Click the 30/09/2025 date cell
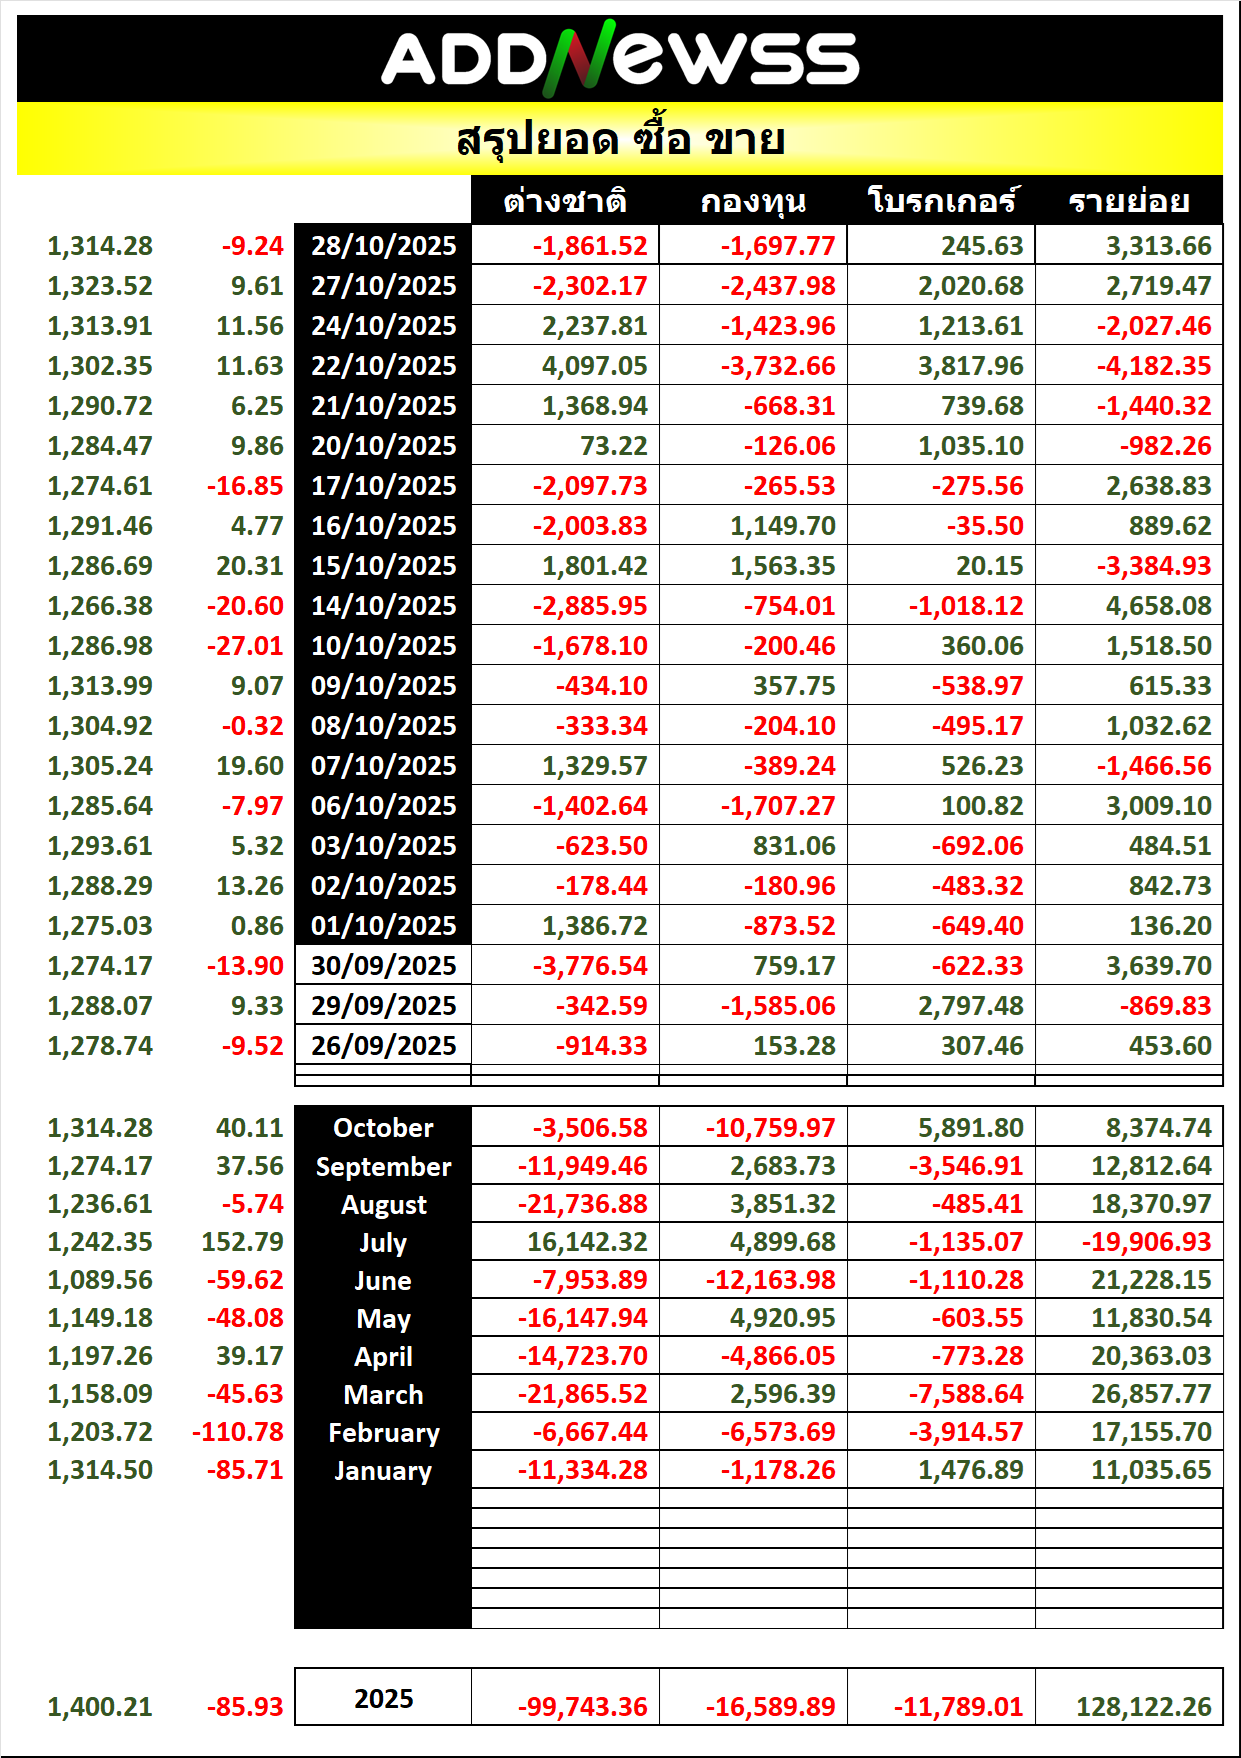The image size is (1241, 1758). tap(383, 966)
